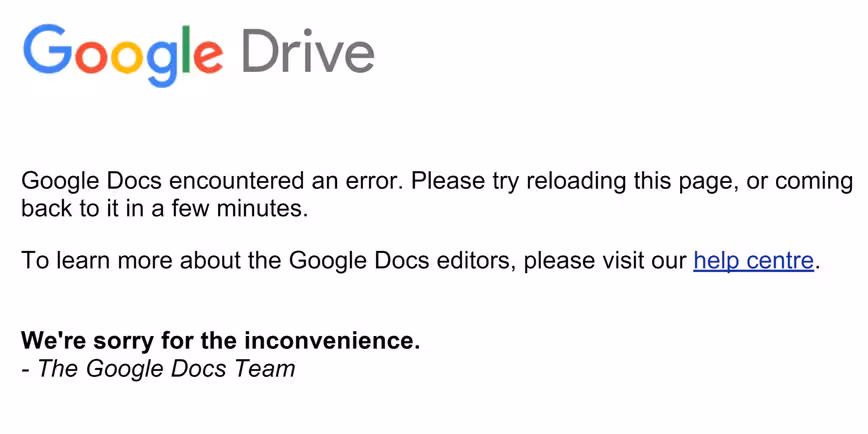This screenshot has width=868, height=434.
Task: Click the 'Google Docs encountered an error.' sentence
Action: (213, 181)
